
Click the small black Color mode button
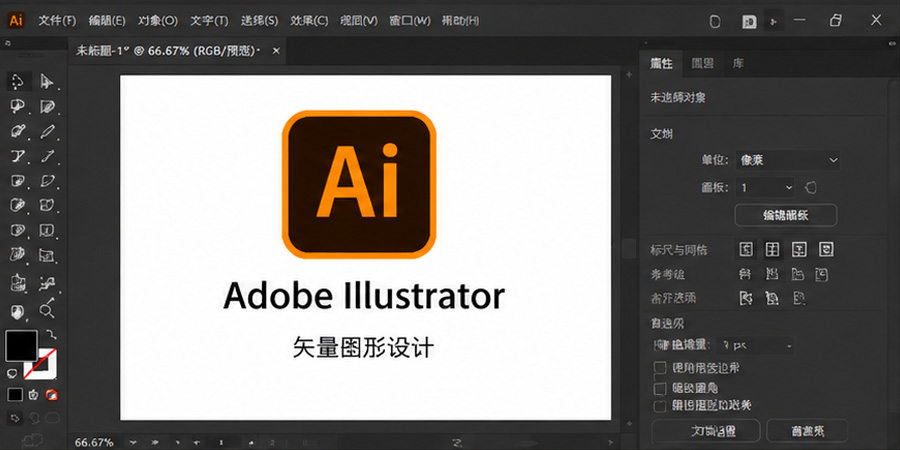15,395
